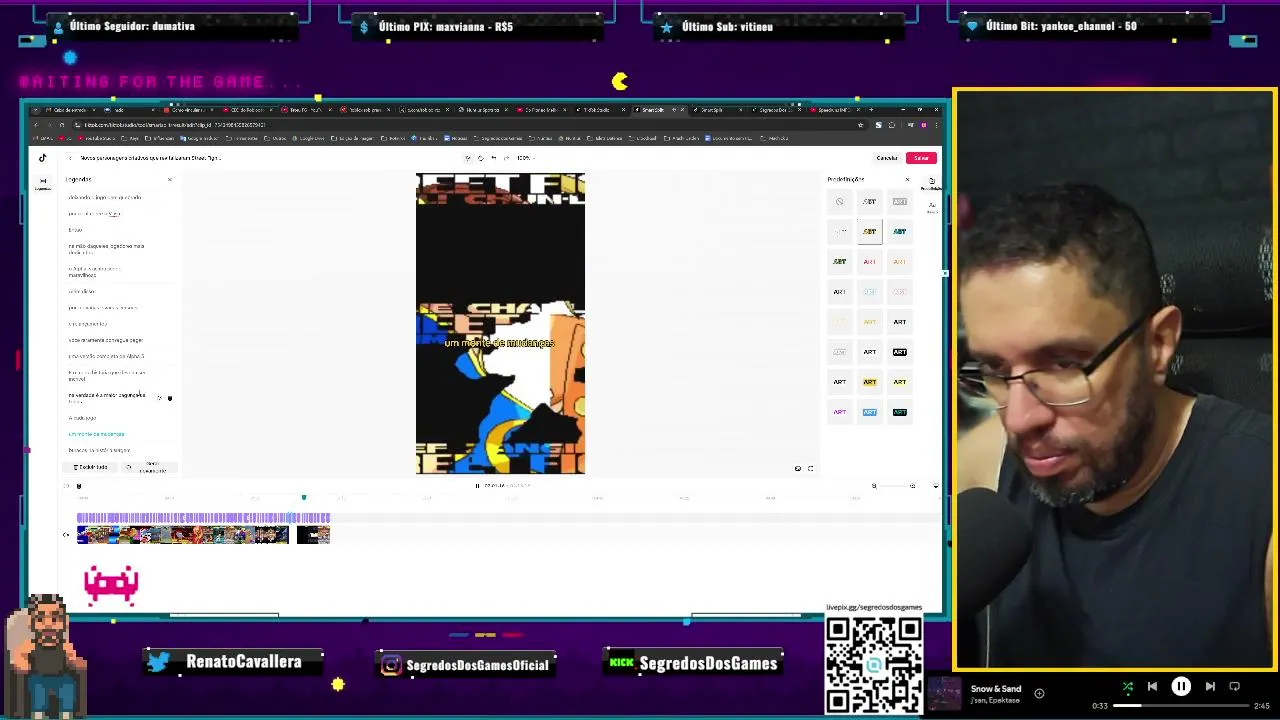Click the icon right of the next-track button
Image resolution: width=1280 pixels, height=720 pixels.
(x=1234, y=686)
